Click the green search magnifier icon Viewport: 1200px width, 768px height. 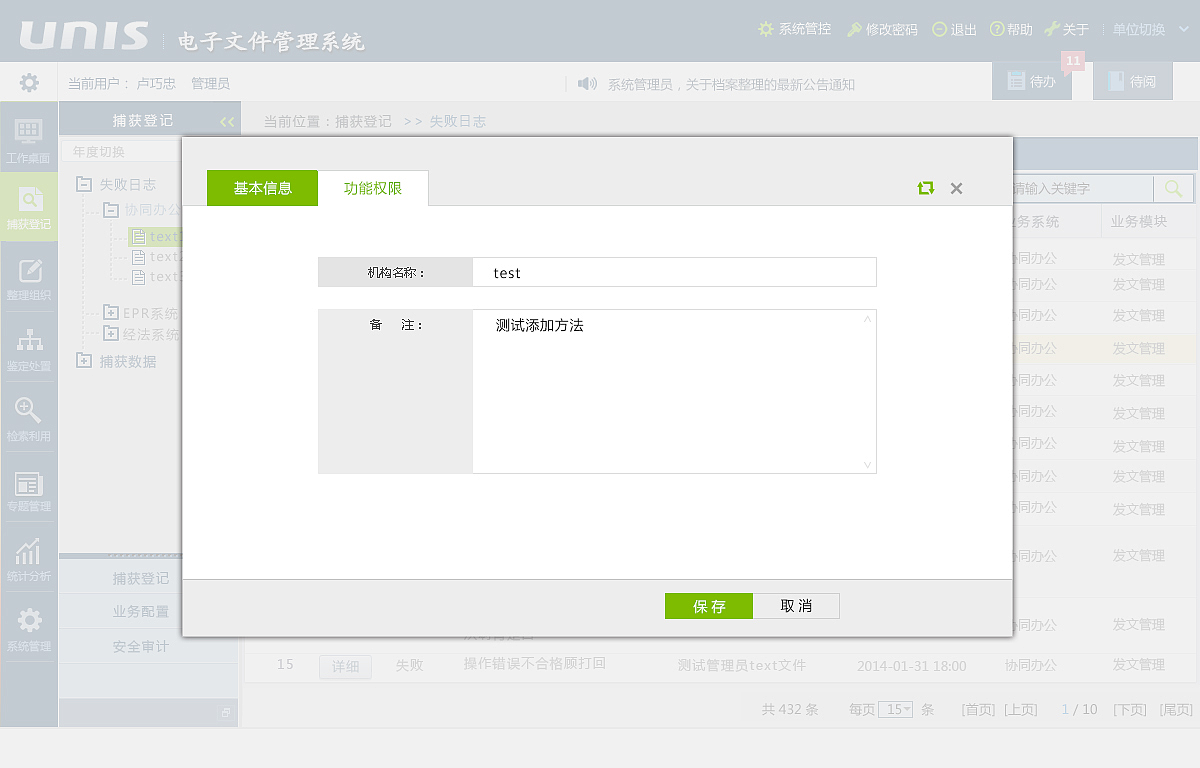[1172, 187]
